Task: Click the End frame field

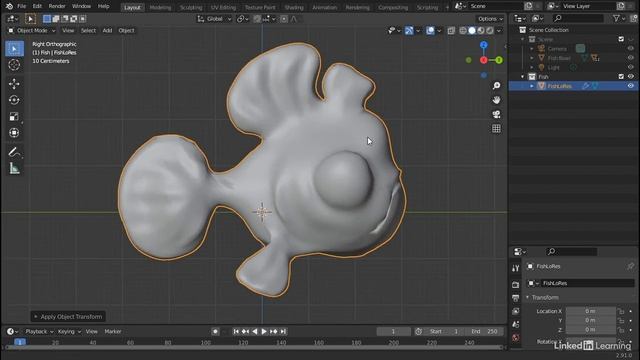Action: point(485,331)
